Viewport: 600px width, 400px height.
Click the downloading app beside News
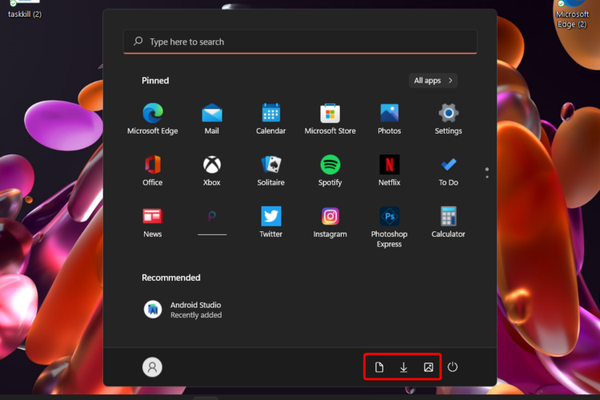coord(212,222)
